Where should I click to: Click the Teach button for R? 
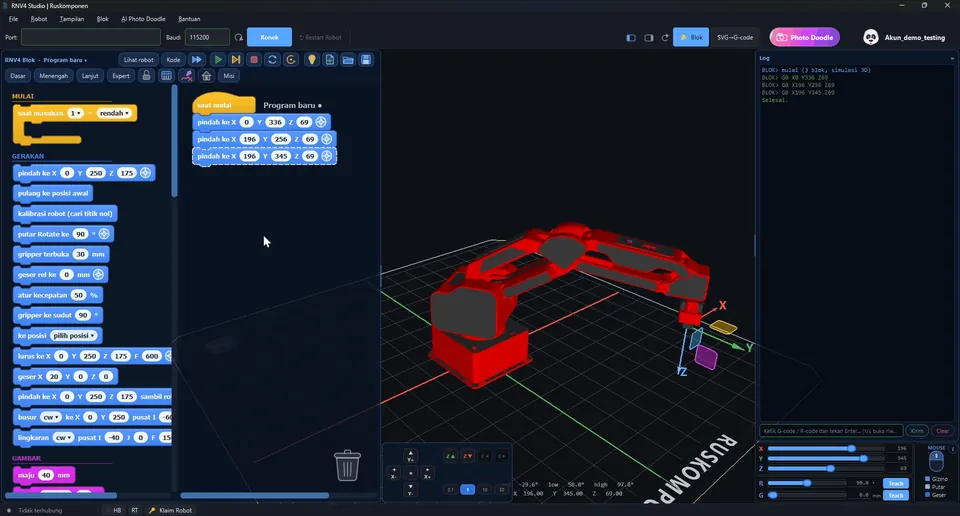click(896, 483)
